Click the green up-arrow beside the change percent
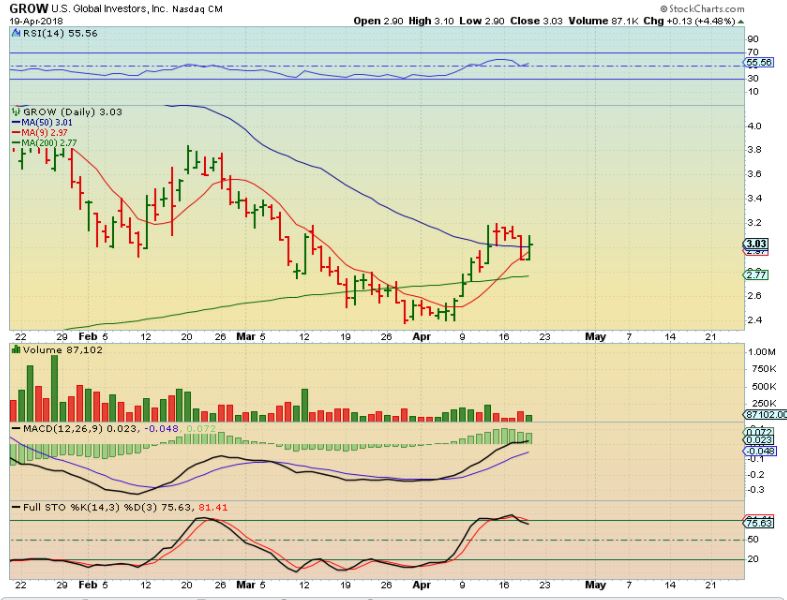 point(741,22)
